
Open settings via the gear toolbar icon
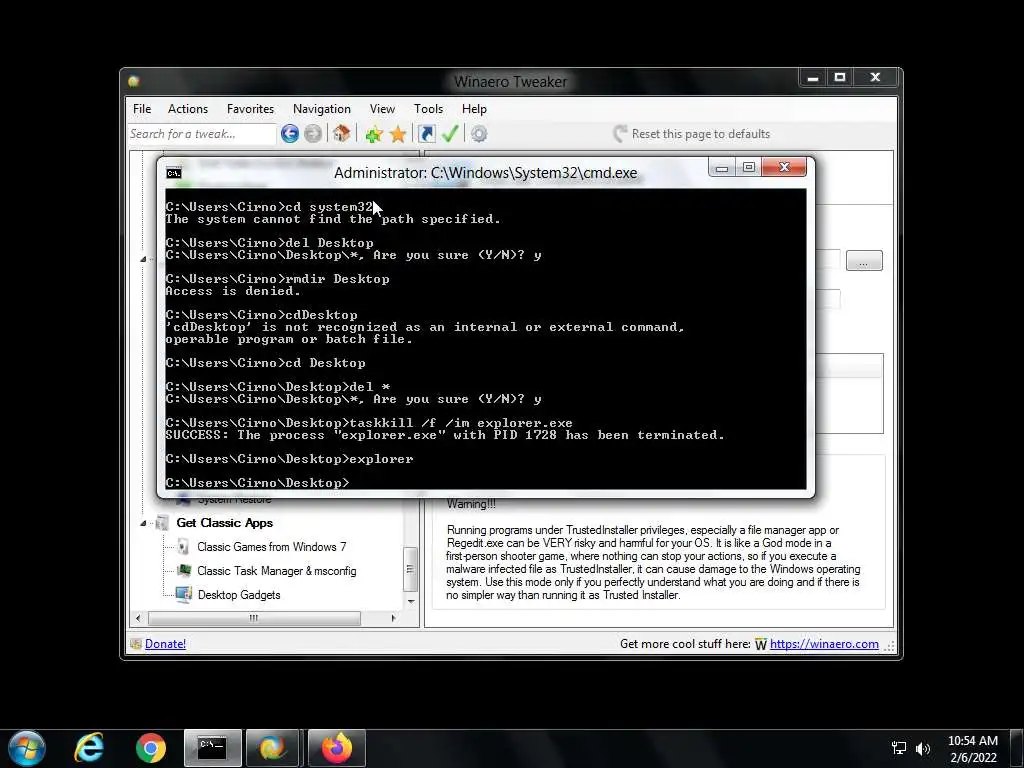[479, 134]
